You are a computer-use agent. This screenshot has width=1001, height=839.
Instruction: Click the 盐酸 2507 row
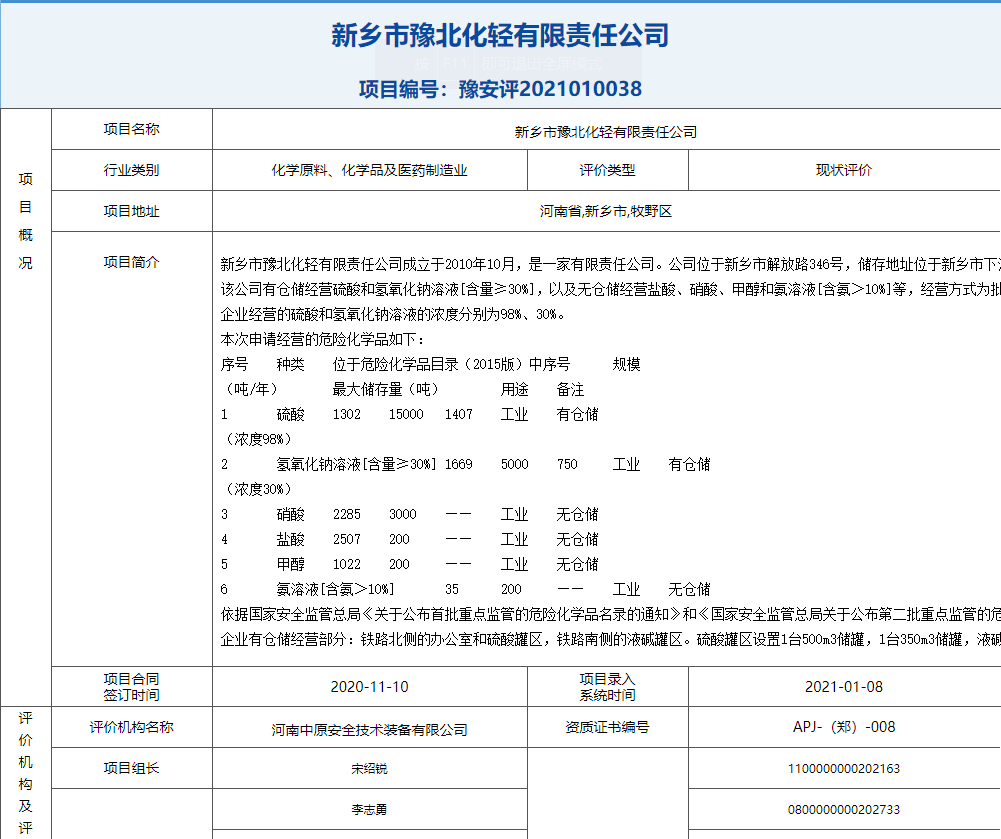(409, 539)
